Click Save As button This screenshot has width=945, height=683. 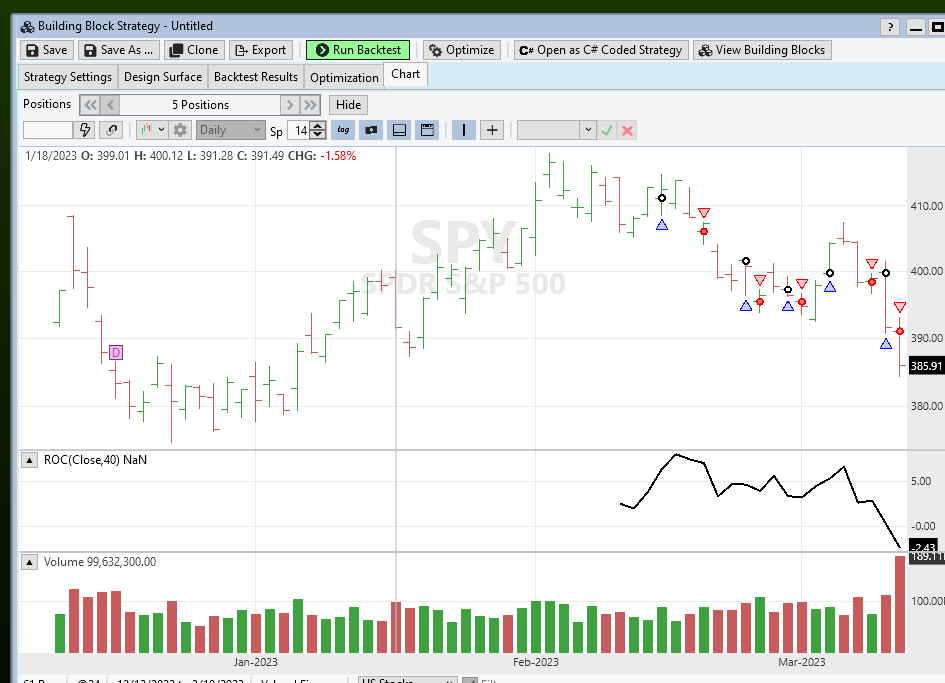pos(119,50)
